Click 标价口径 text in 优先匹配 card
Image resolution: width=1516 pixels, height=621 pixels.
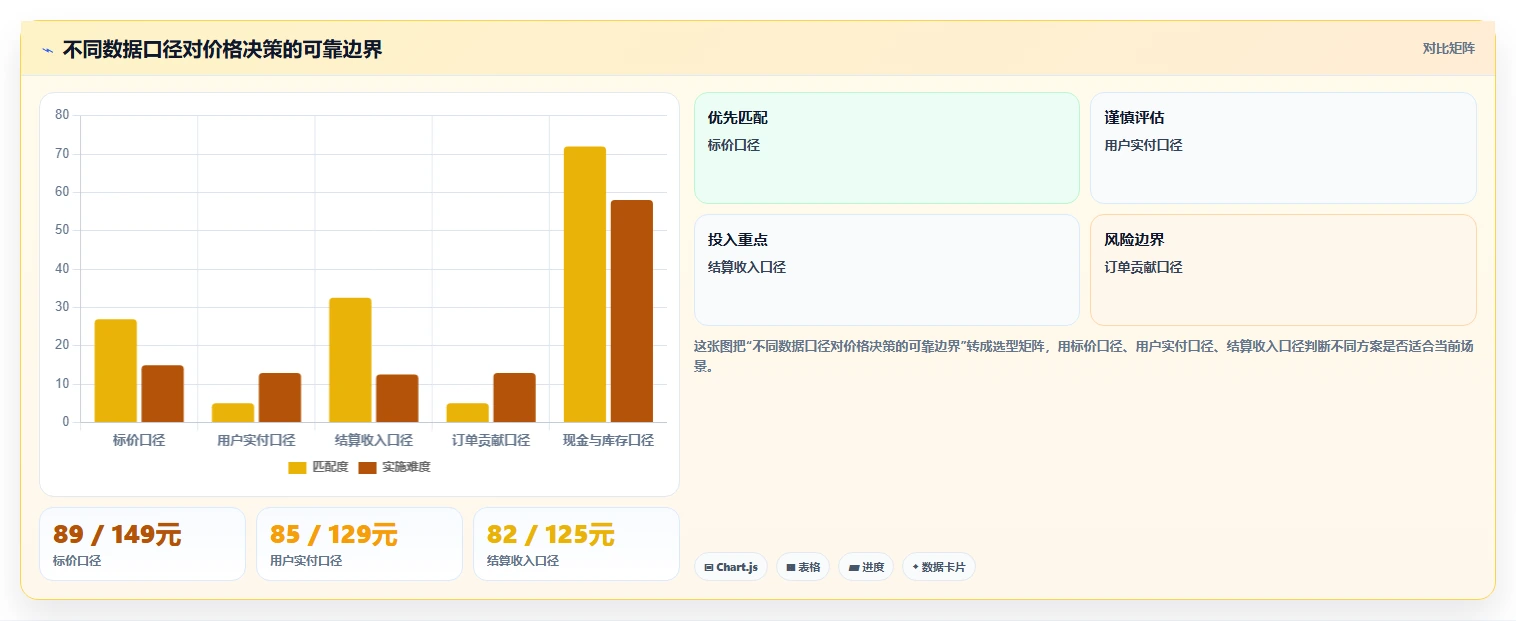pos(734,146)
